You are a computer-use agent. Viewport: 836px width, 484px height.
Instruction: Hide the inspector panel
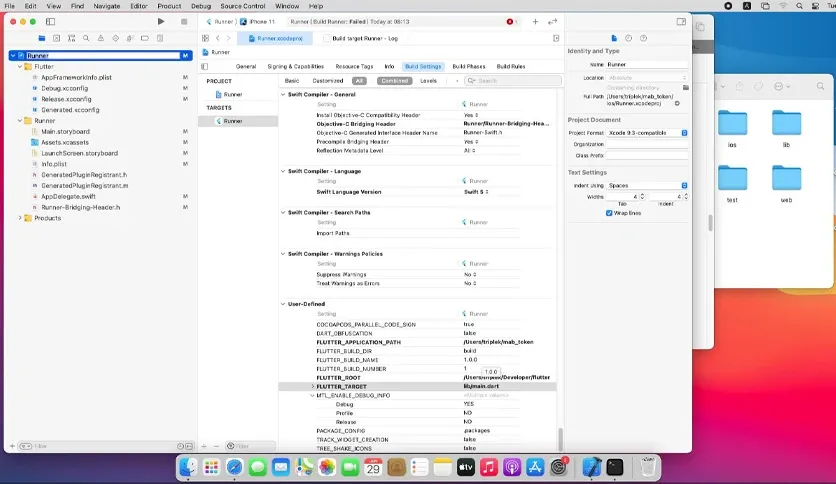click(x=681, y=21)
